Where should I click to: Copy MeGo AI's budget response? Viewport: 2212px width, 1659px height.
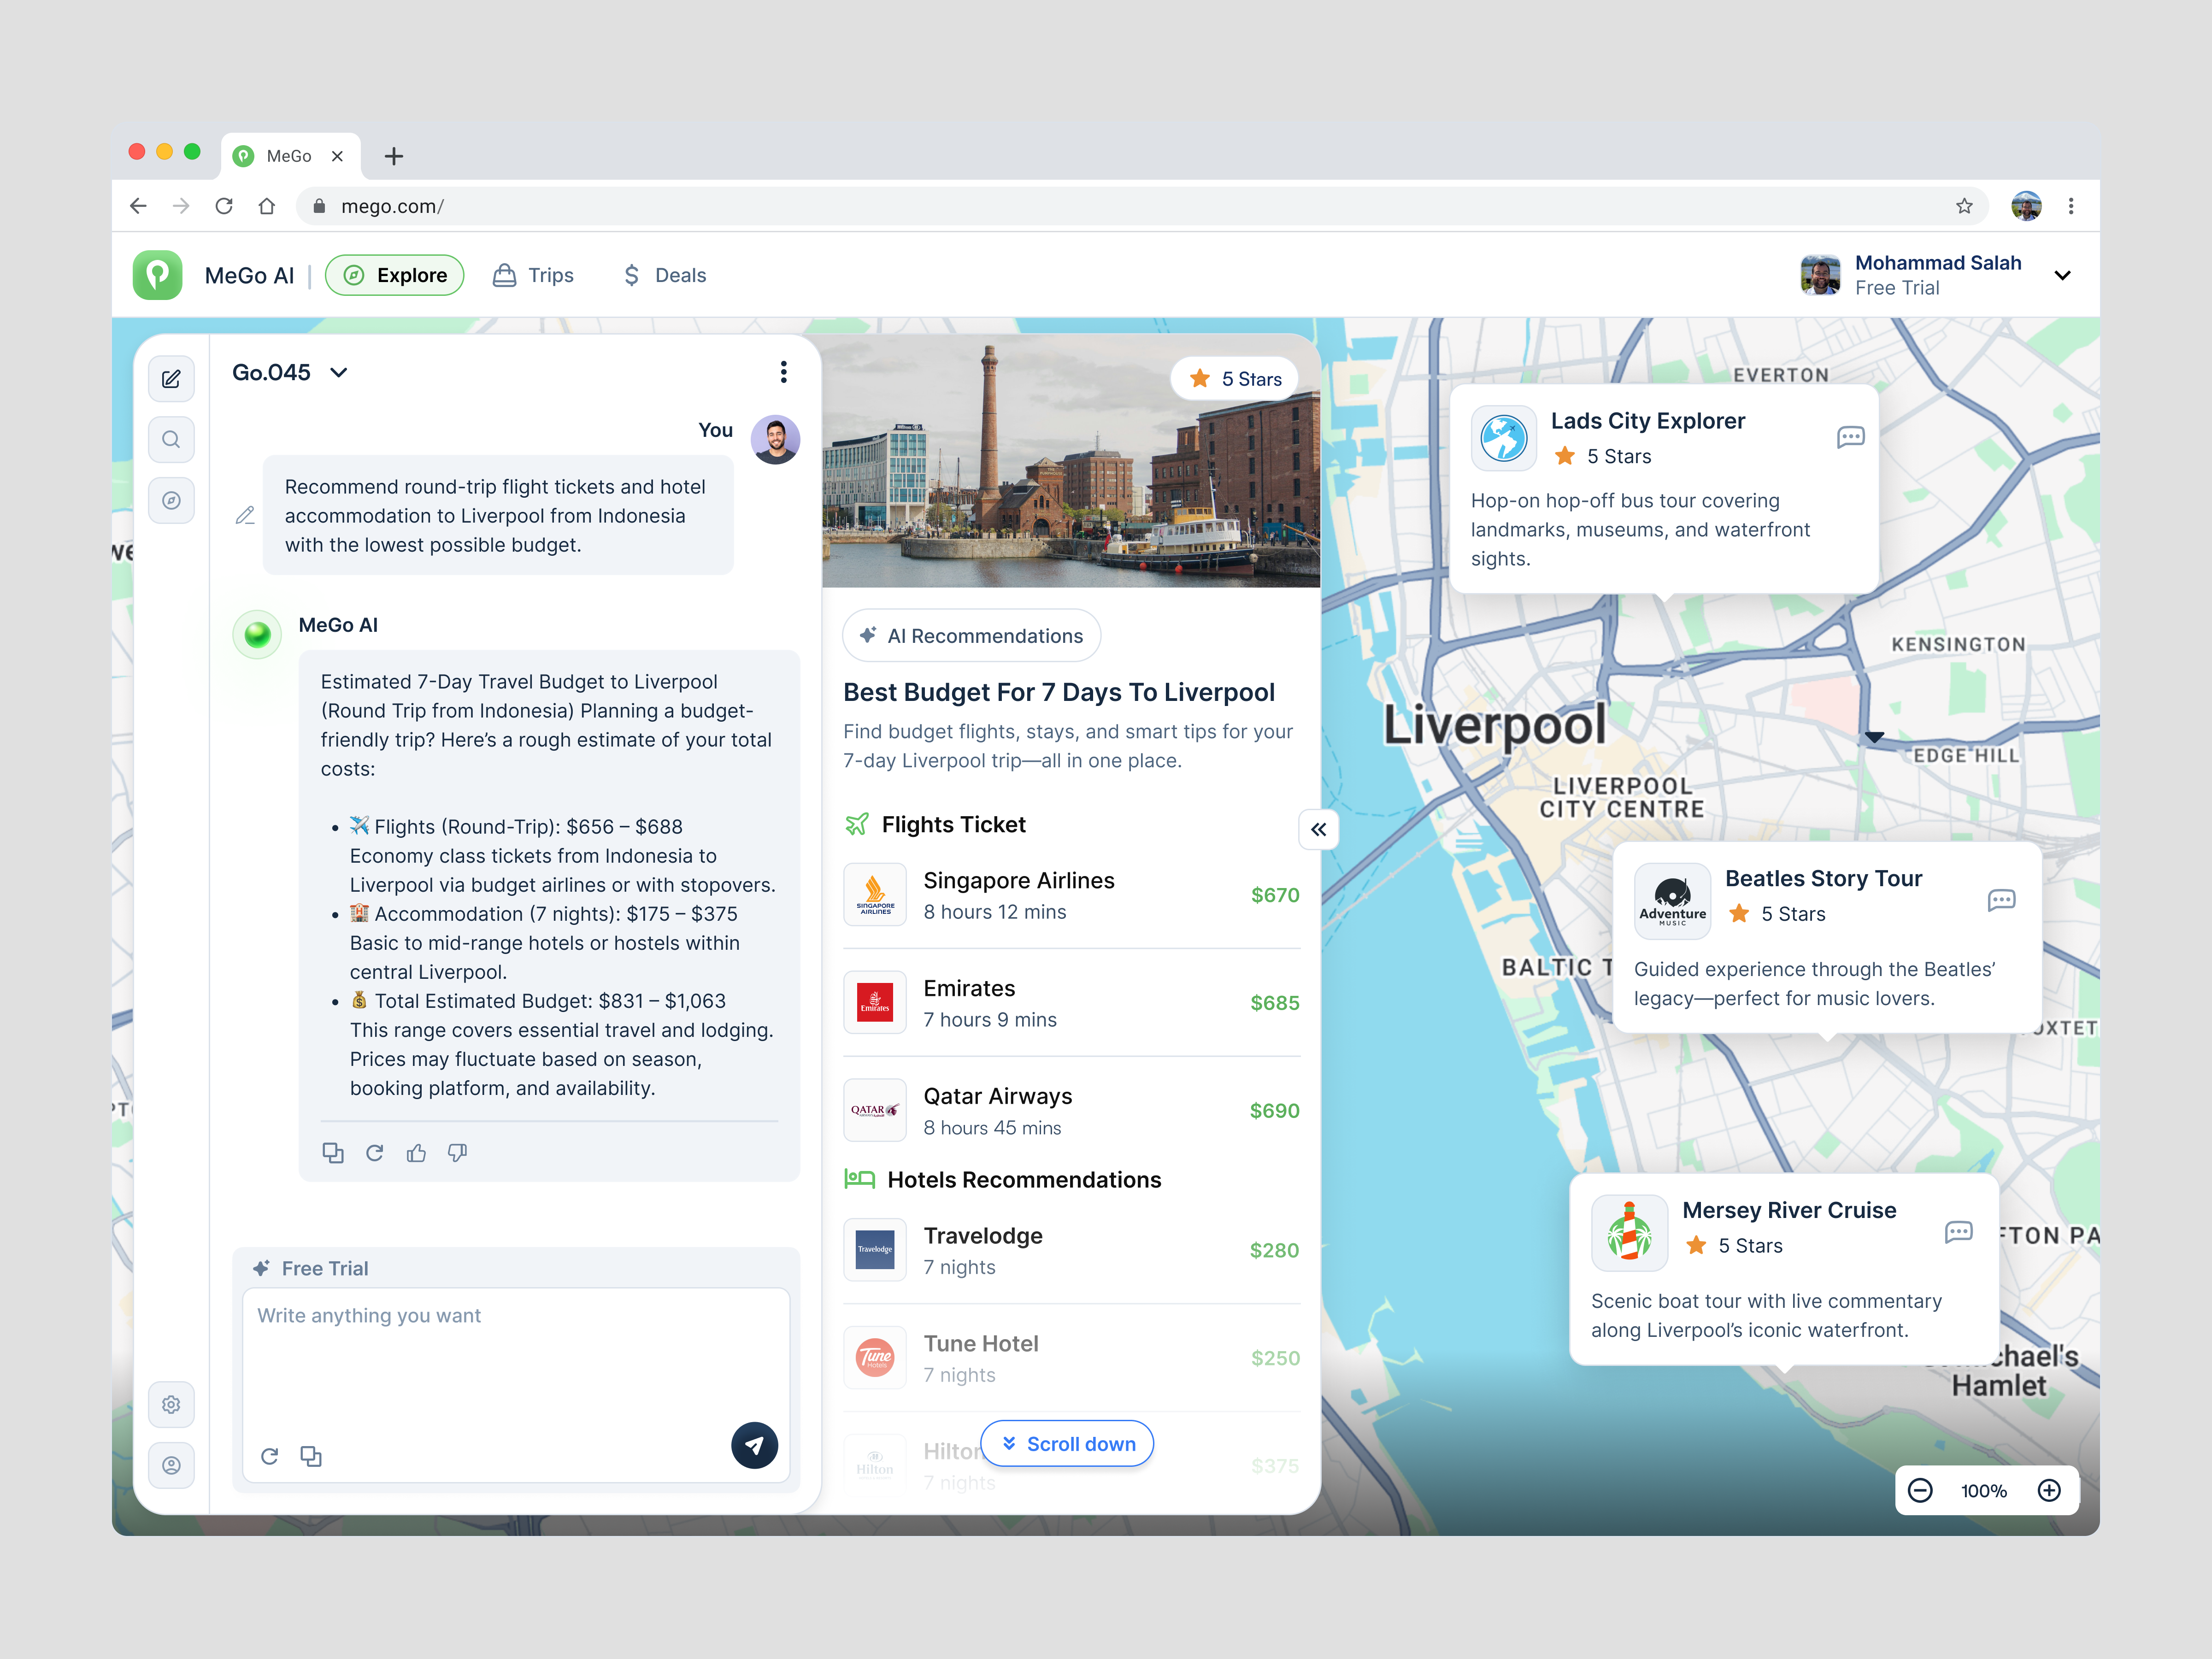click(x=333, y=1152)
